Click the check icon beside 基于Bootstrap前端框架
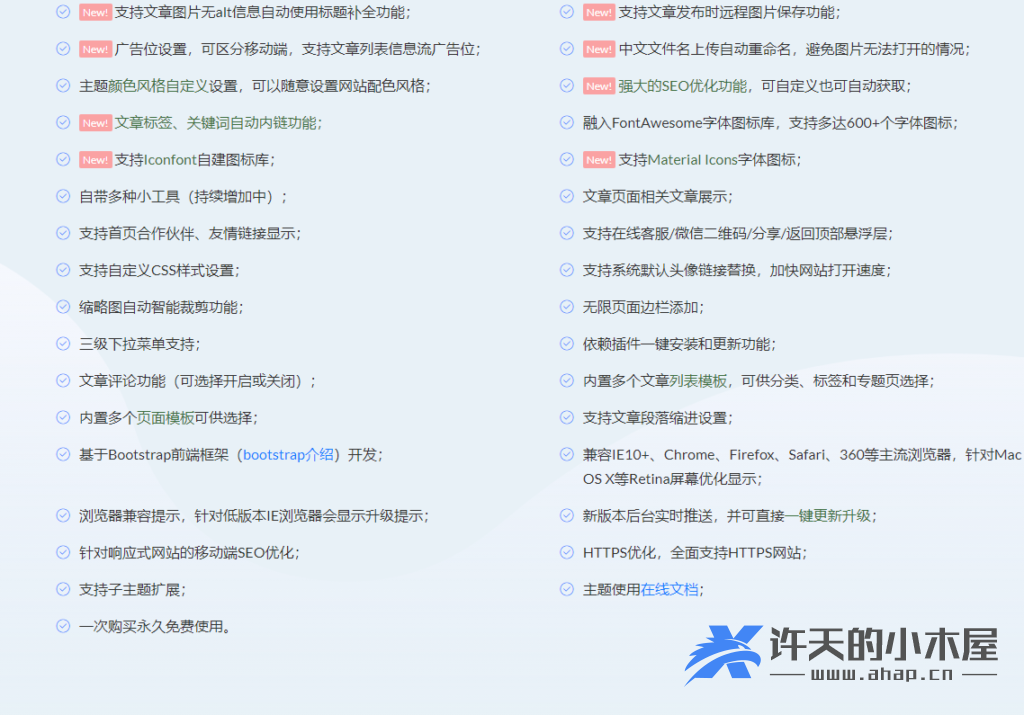1024x715 pixels. tap(63, 454)
